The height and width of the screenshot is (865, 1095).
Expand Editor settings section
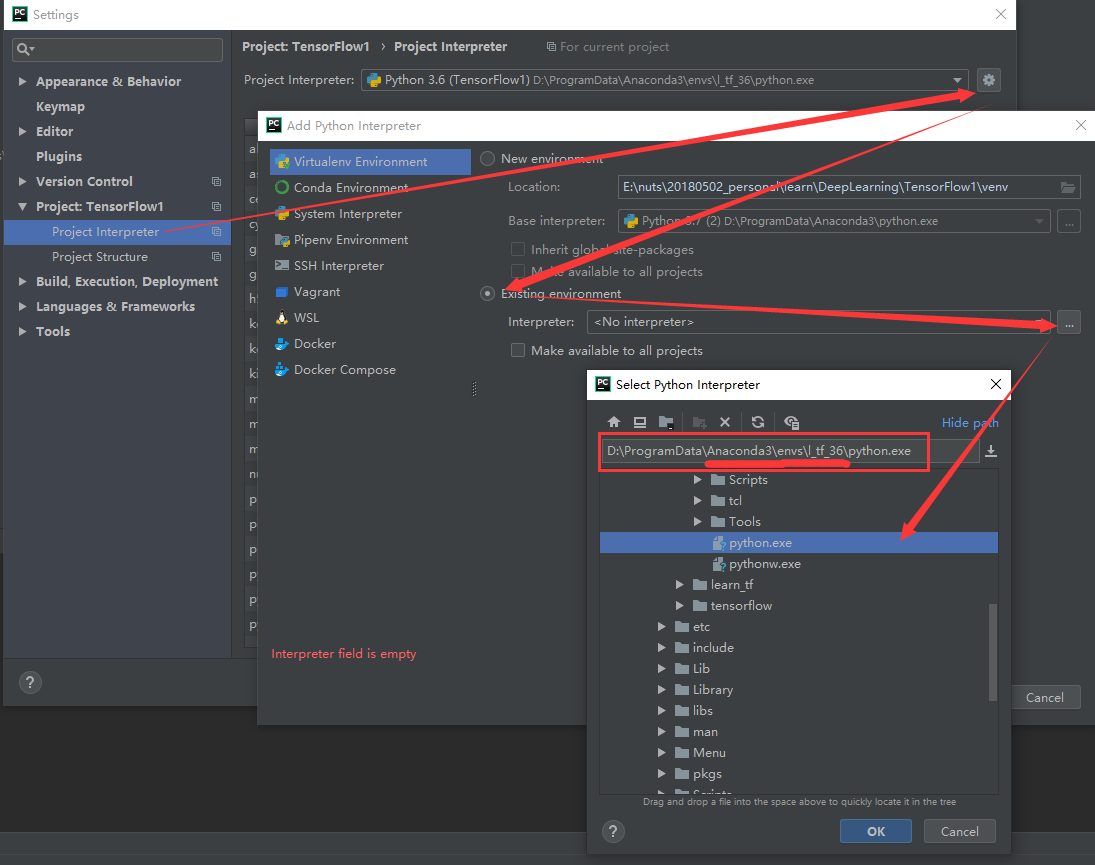(x=22, y=131)
